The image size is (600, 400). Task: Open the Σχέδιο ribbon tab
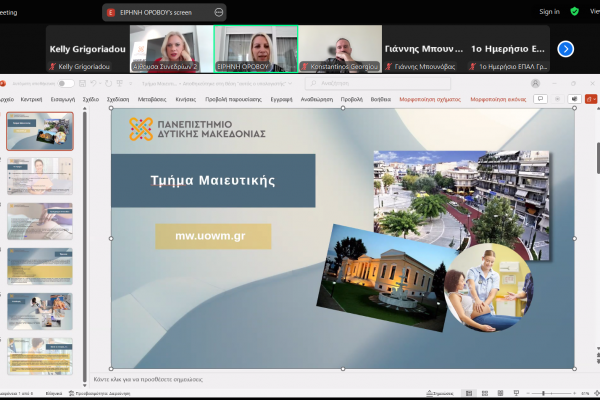tap(91, 99)
